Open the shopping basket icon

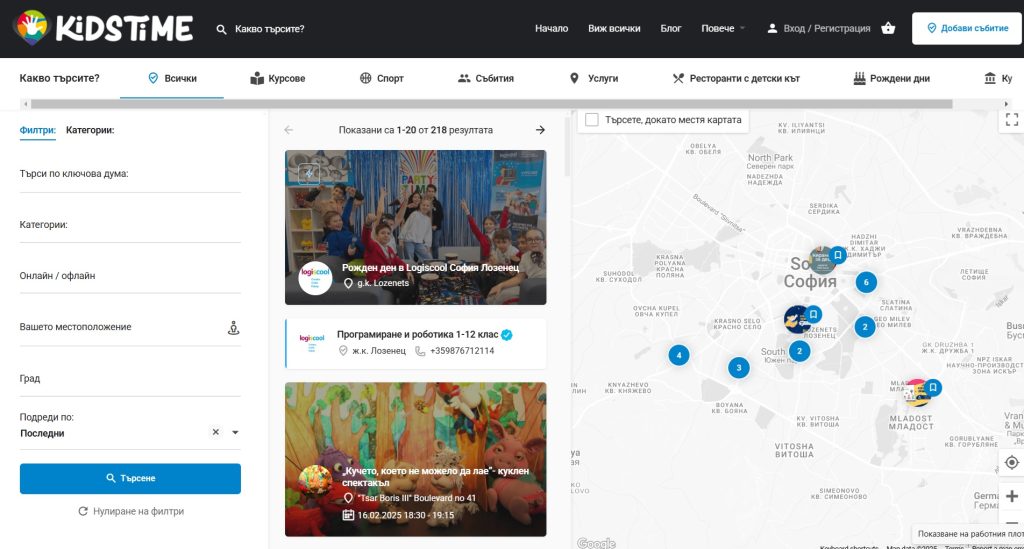pos(888,28)
